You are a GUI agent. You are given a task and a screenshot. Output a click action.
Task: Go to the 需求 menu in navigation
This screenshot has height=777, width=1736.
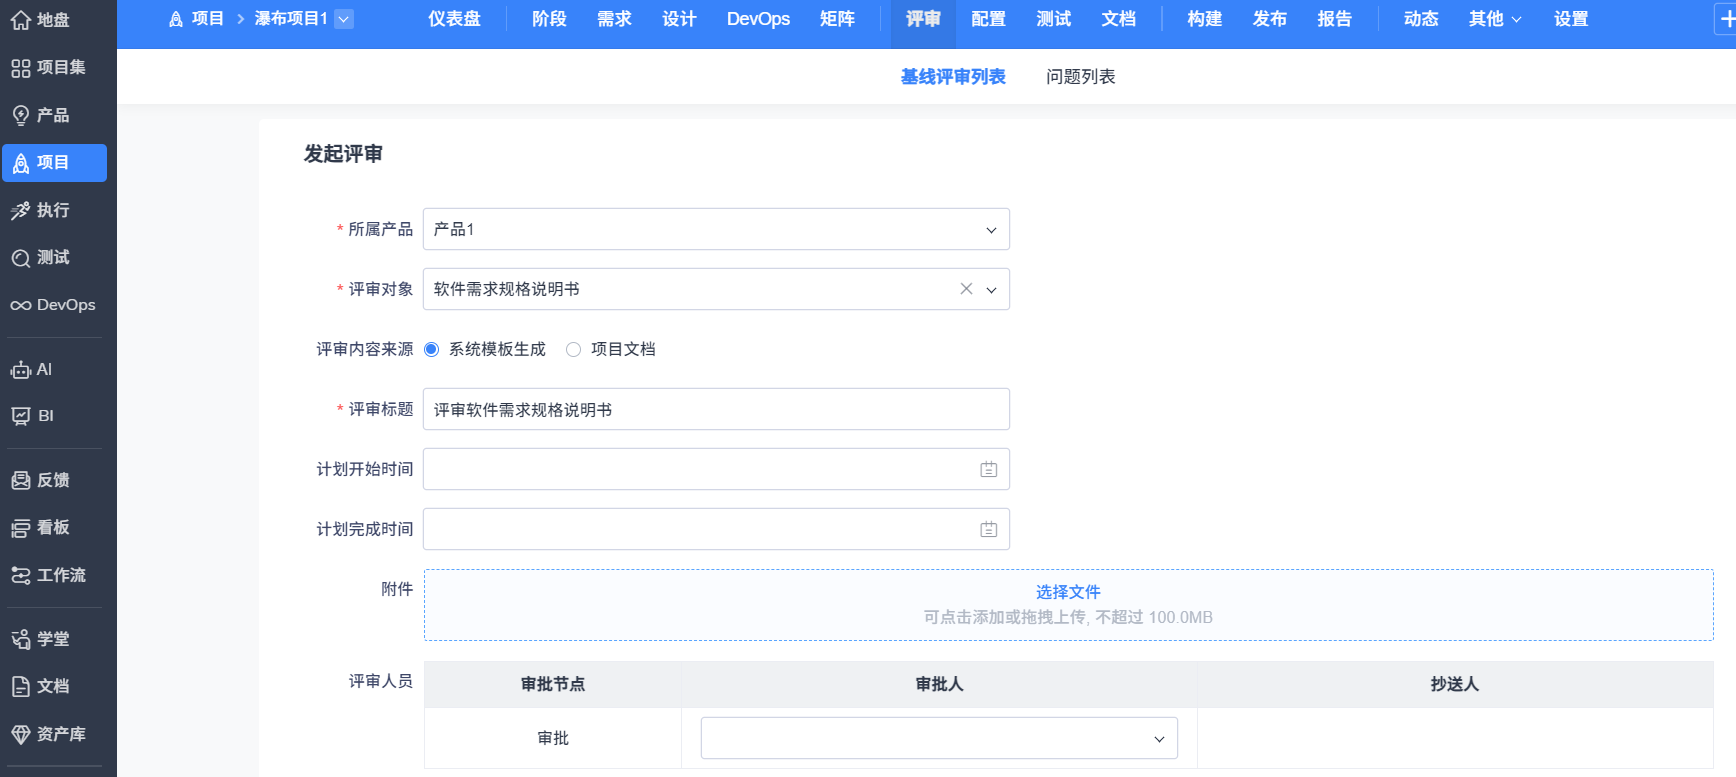(x=614, y=19)
